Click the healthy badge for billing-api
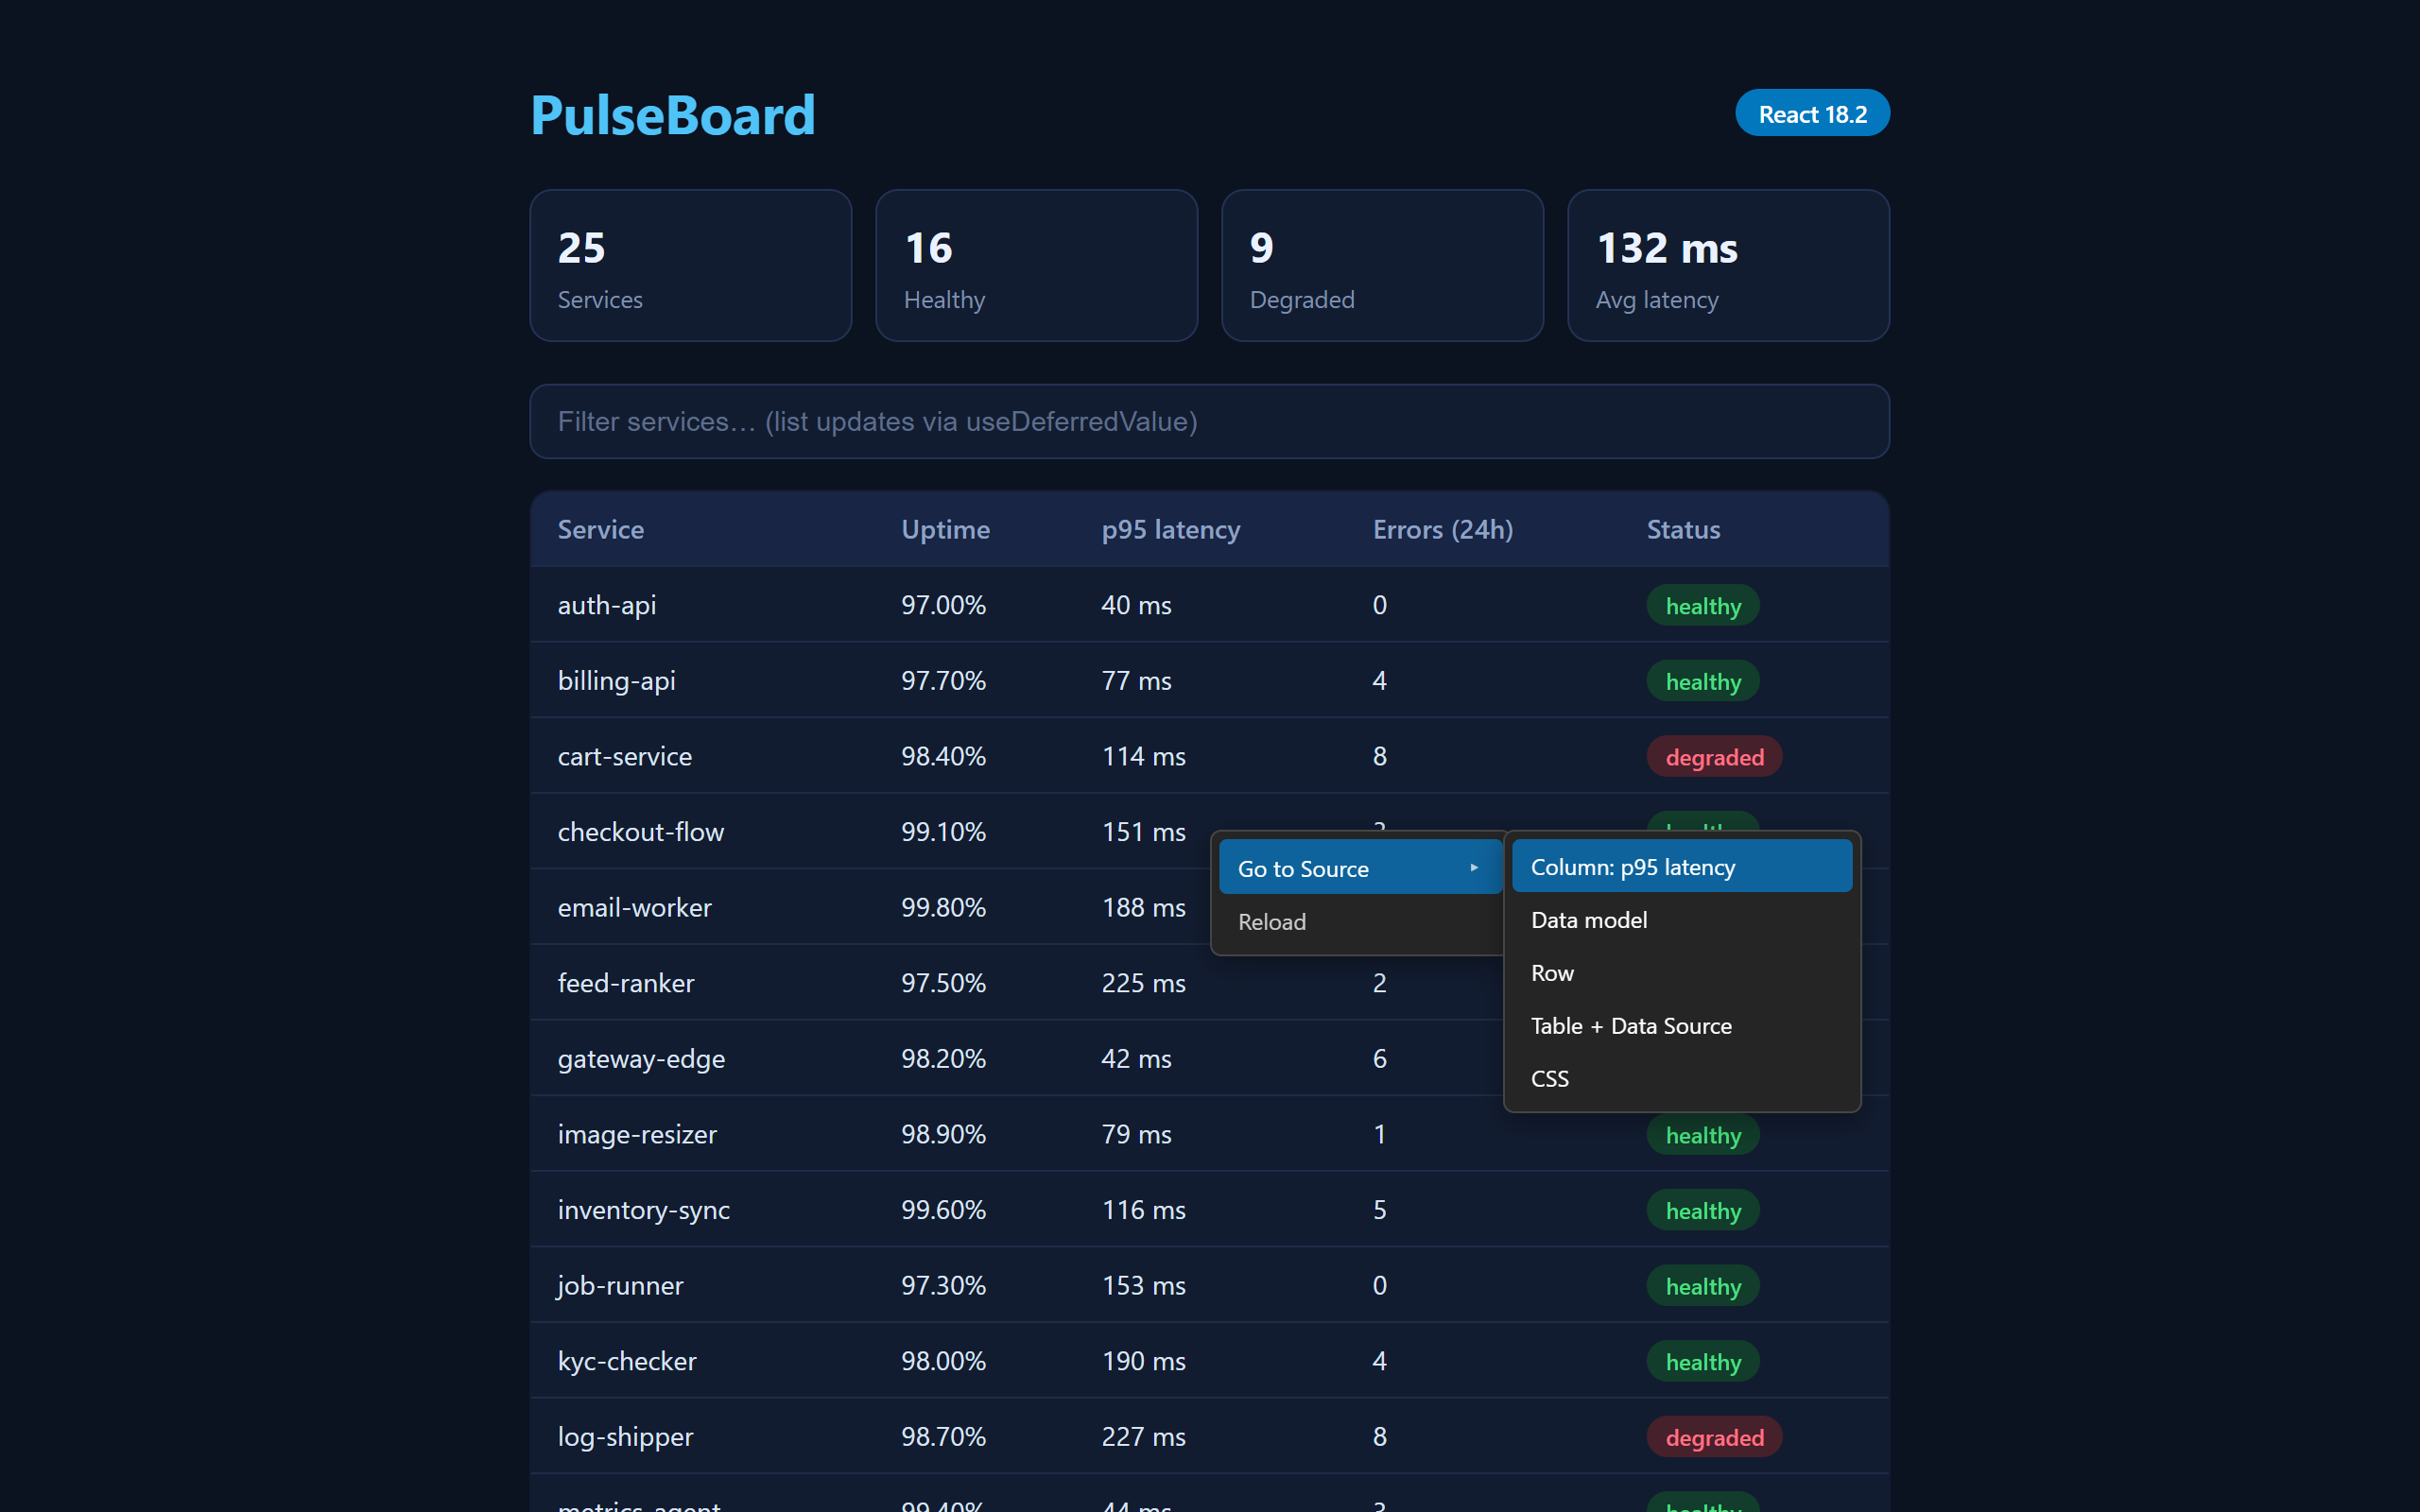Screen dimensions: 2420x1512 [1703, 681]
